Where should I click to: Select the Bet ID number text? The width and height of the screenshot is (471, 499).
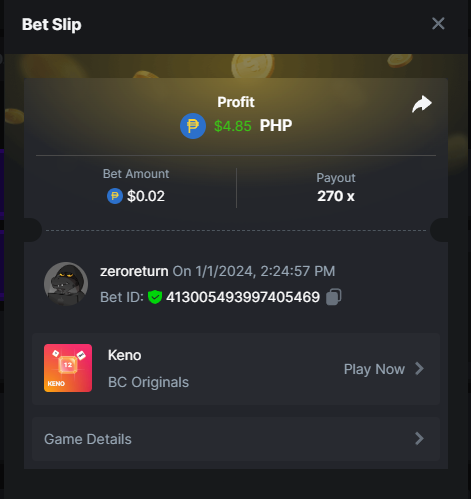point(243,297)
